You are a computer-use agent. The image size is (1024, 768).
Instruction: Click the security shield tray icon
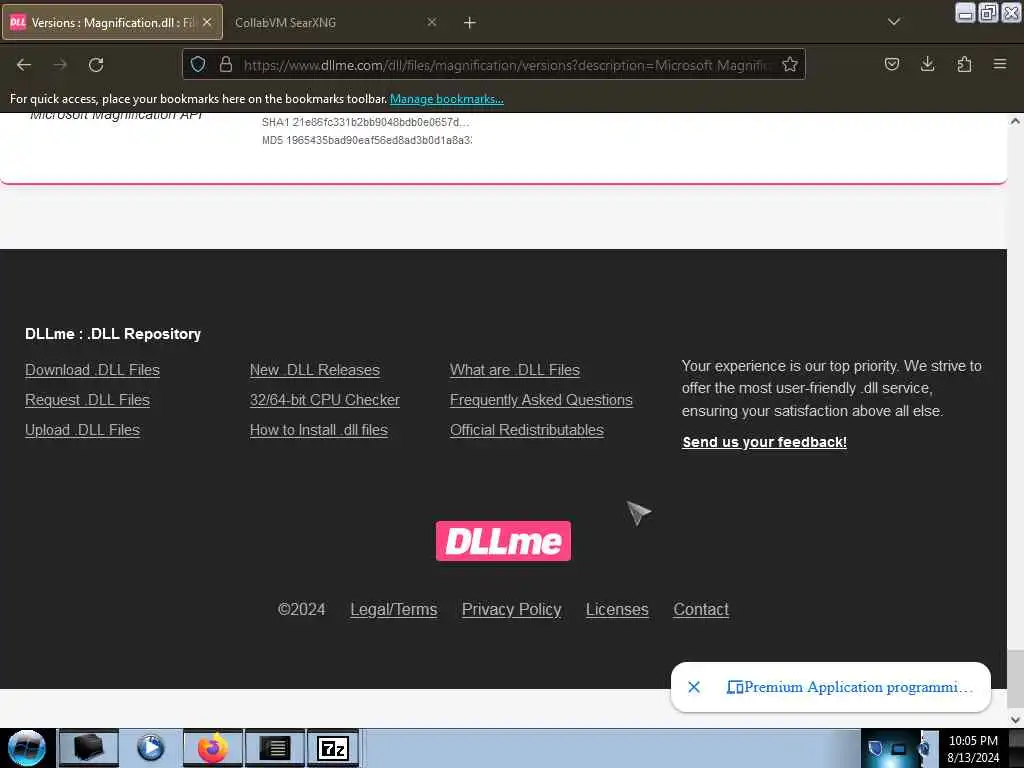point(876,748)
